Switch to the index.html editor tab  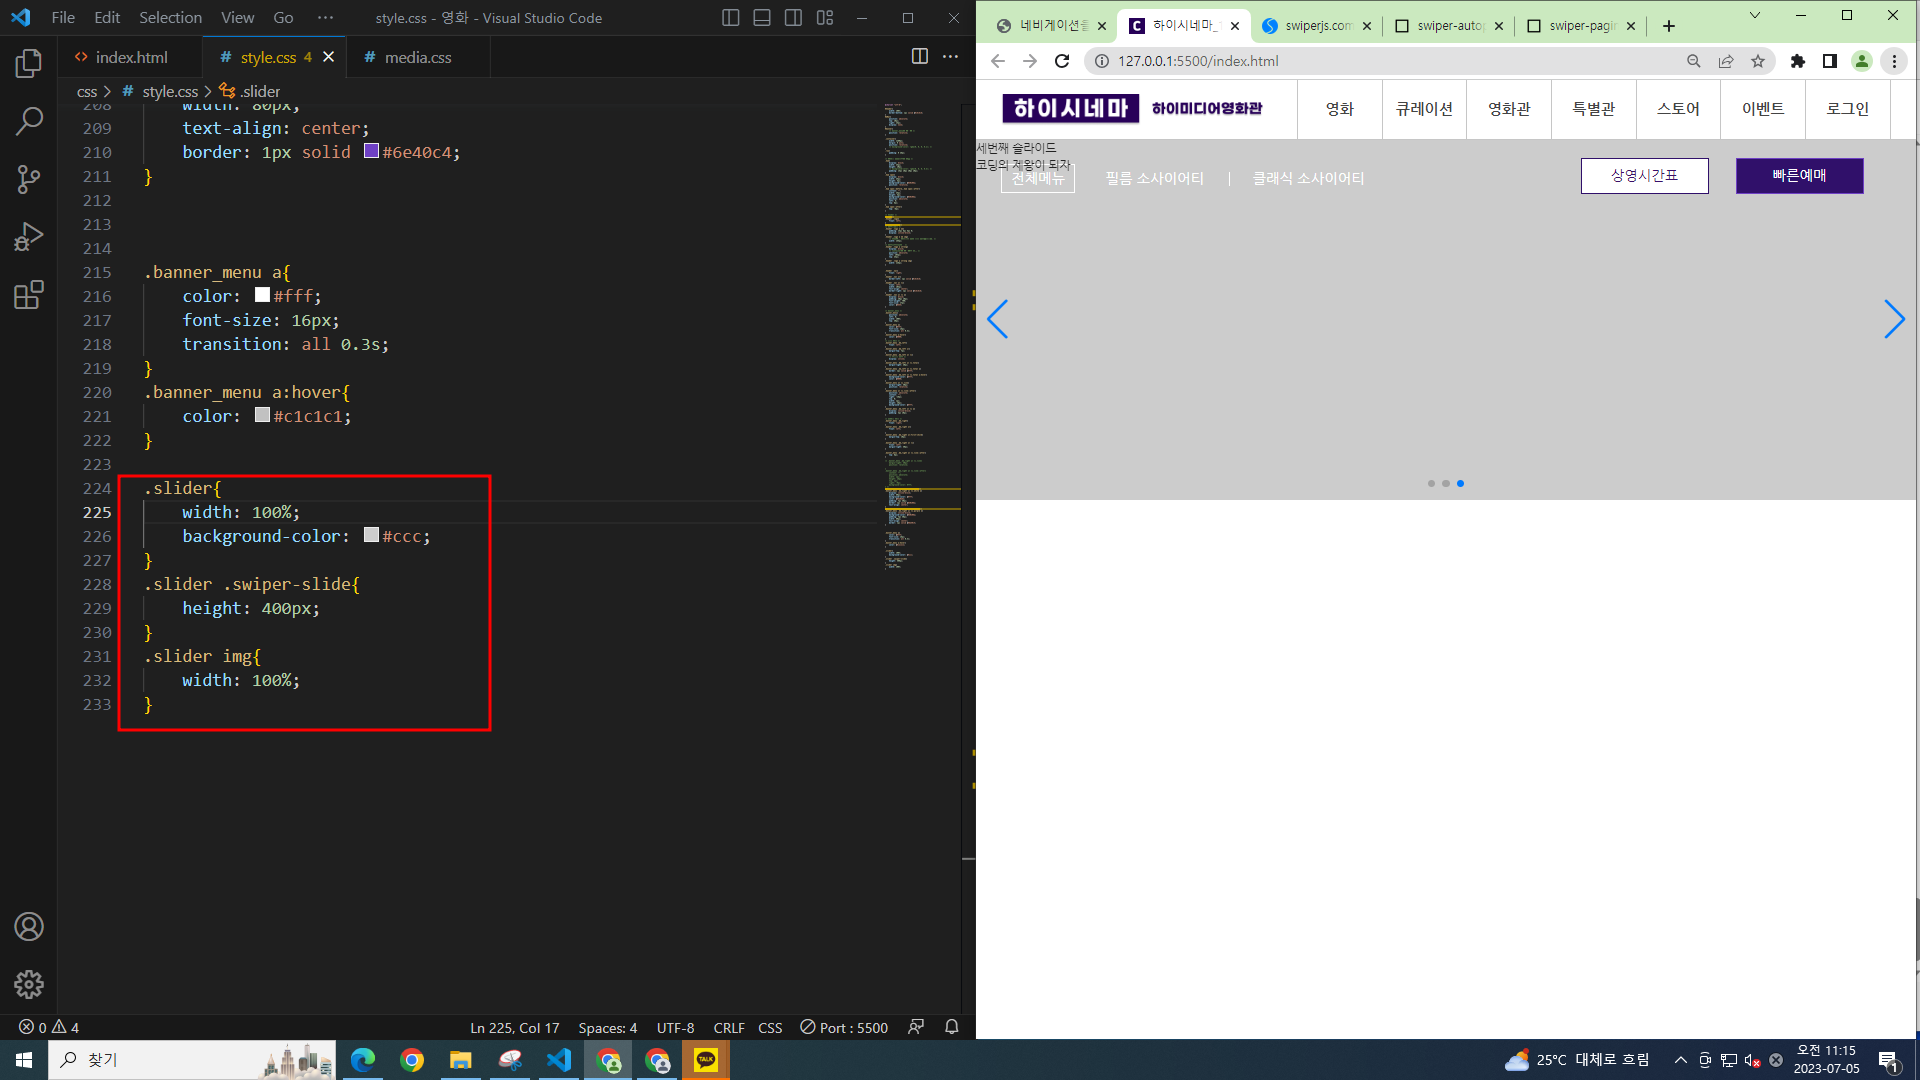coord(130,57)
